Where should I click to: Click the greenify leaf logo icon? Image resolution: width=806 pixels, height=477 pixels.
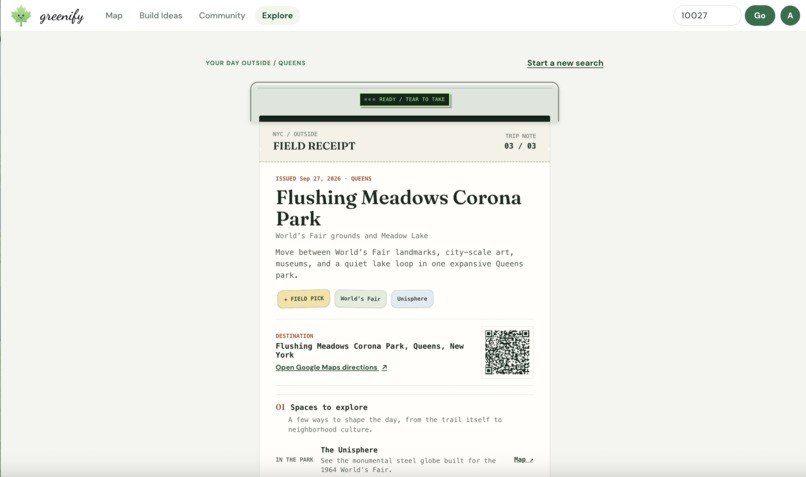point(21,16)
